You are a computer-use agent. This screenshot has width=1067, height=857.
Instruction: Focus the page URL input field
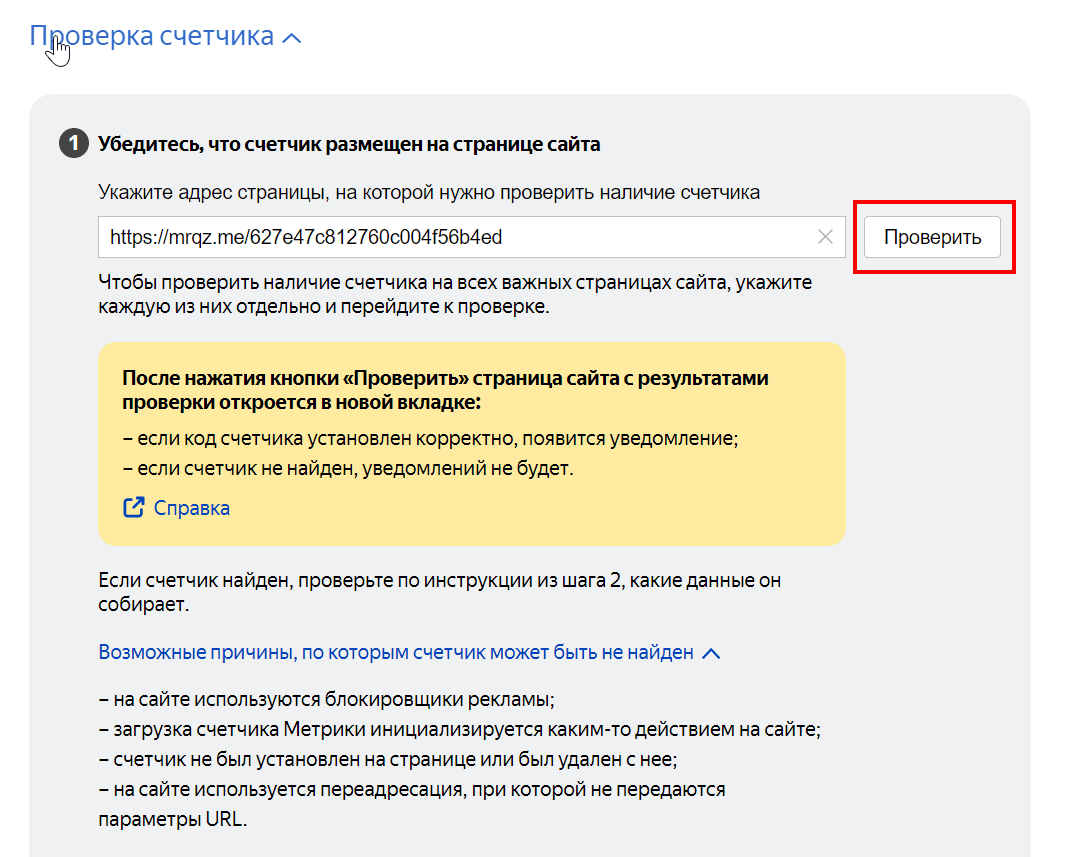pyautogui.click(x=471, y=237)
